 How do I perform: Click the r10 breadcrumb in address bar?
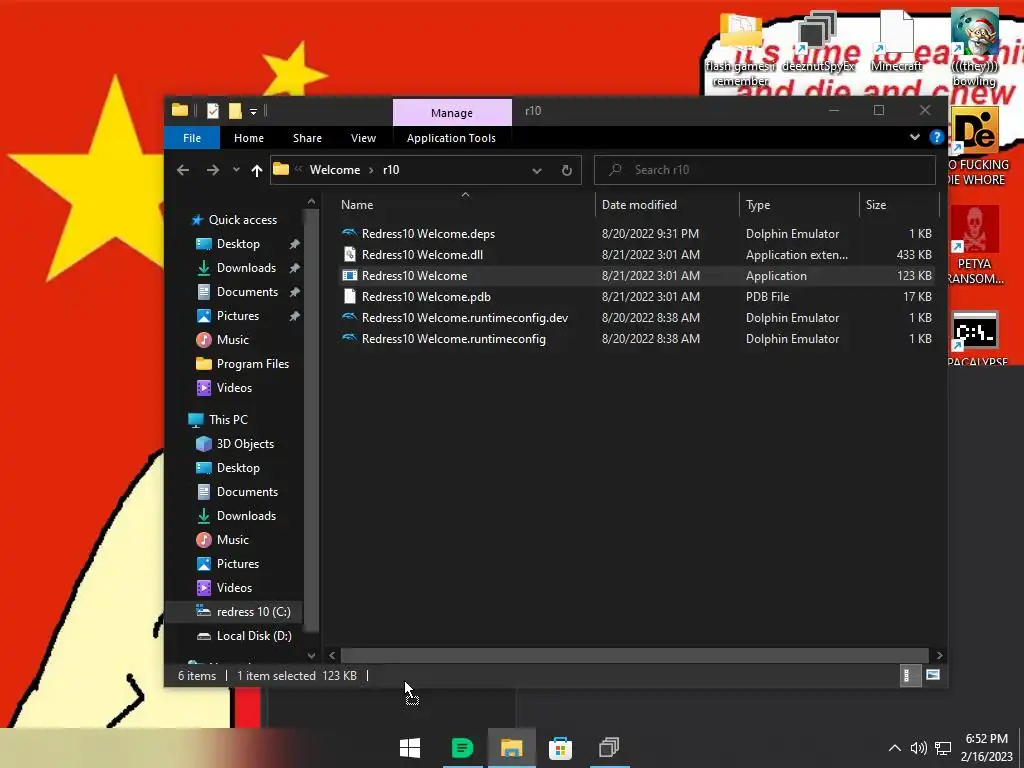[391, 170]
